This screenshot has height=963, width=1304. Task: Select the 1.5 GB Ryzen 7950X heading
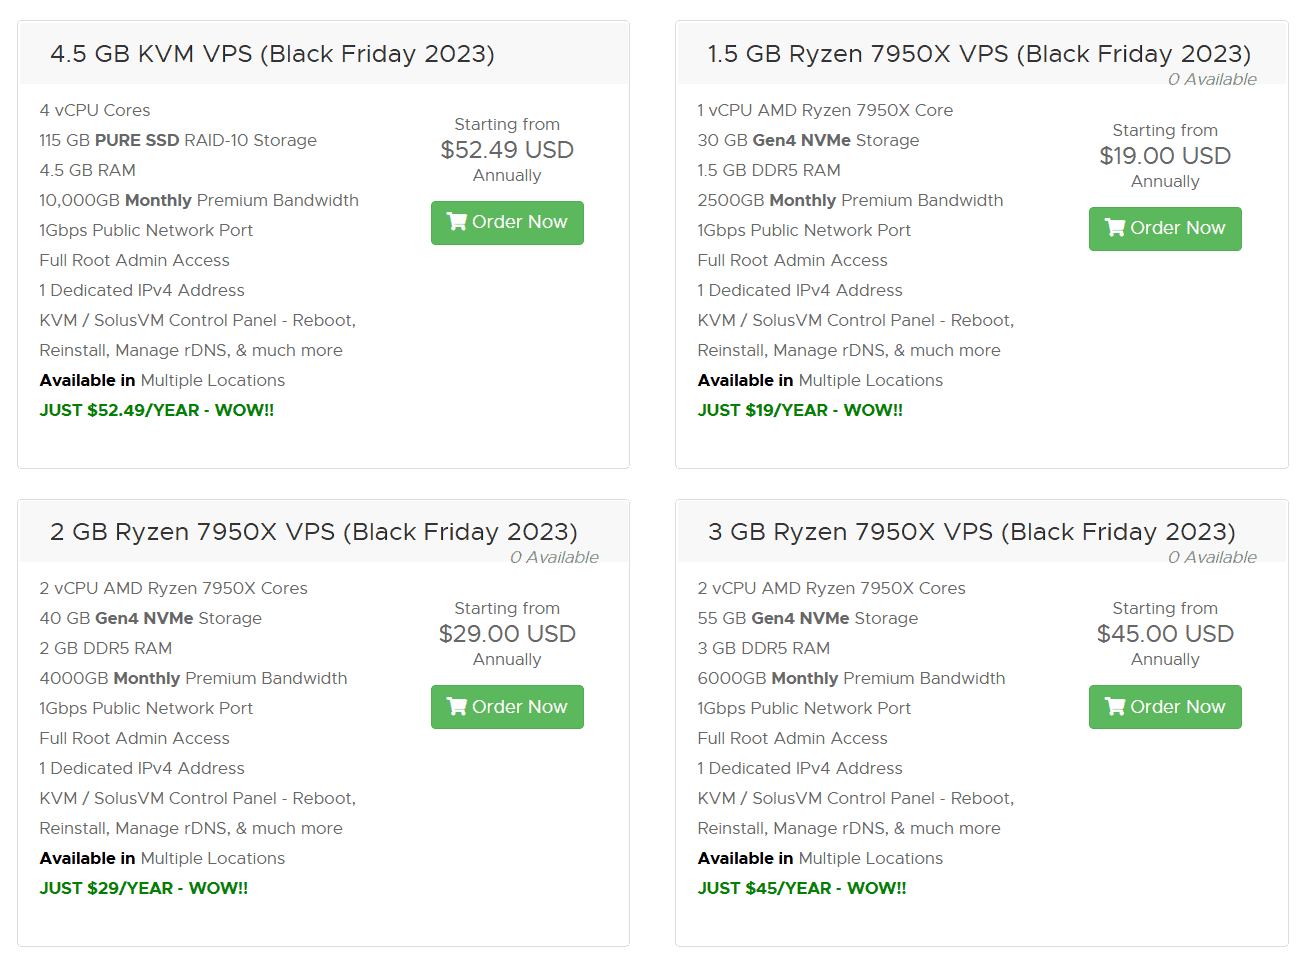point(979,54)
